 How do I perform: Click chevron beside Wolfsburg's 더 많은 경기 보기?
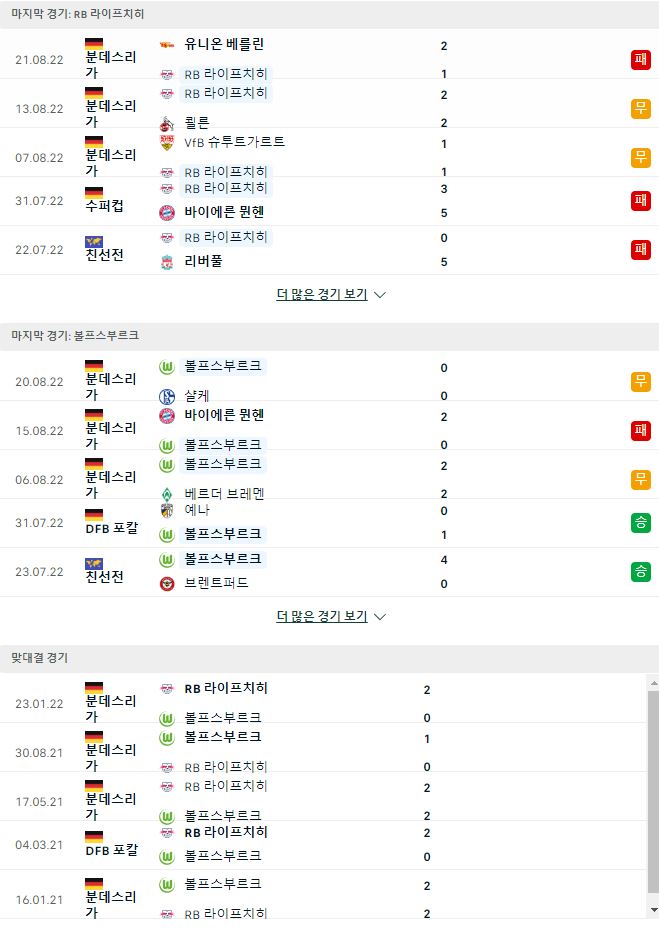click(x=380, y=617)
